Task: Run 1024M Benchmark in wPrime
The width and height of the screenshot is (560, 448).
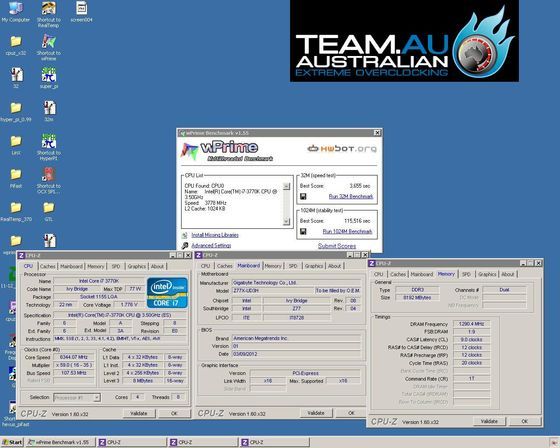Action: [348, 232]
